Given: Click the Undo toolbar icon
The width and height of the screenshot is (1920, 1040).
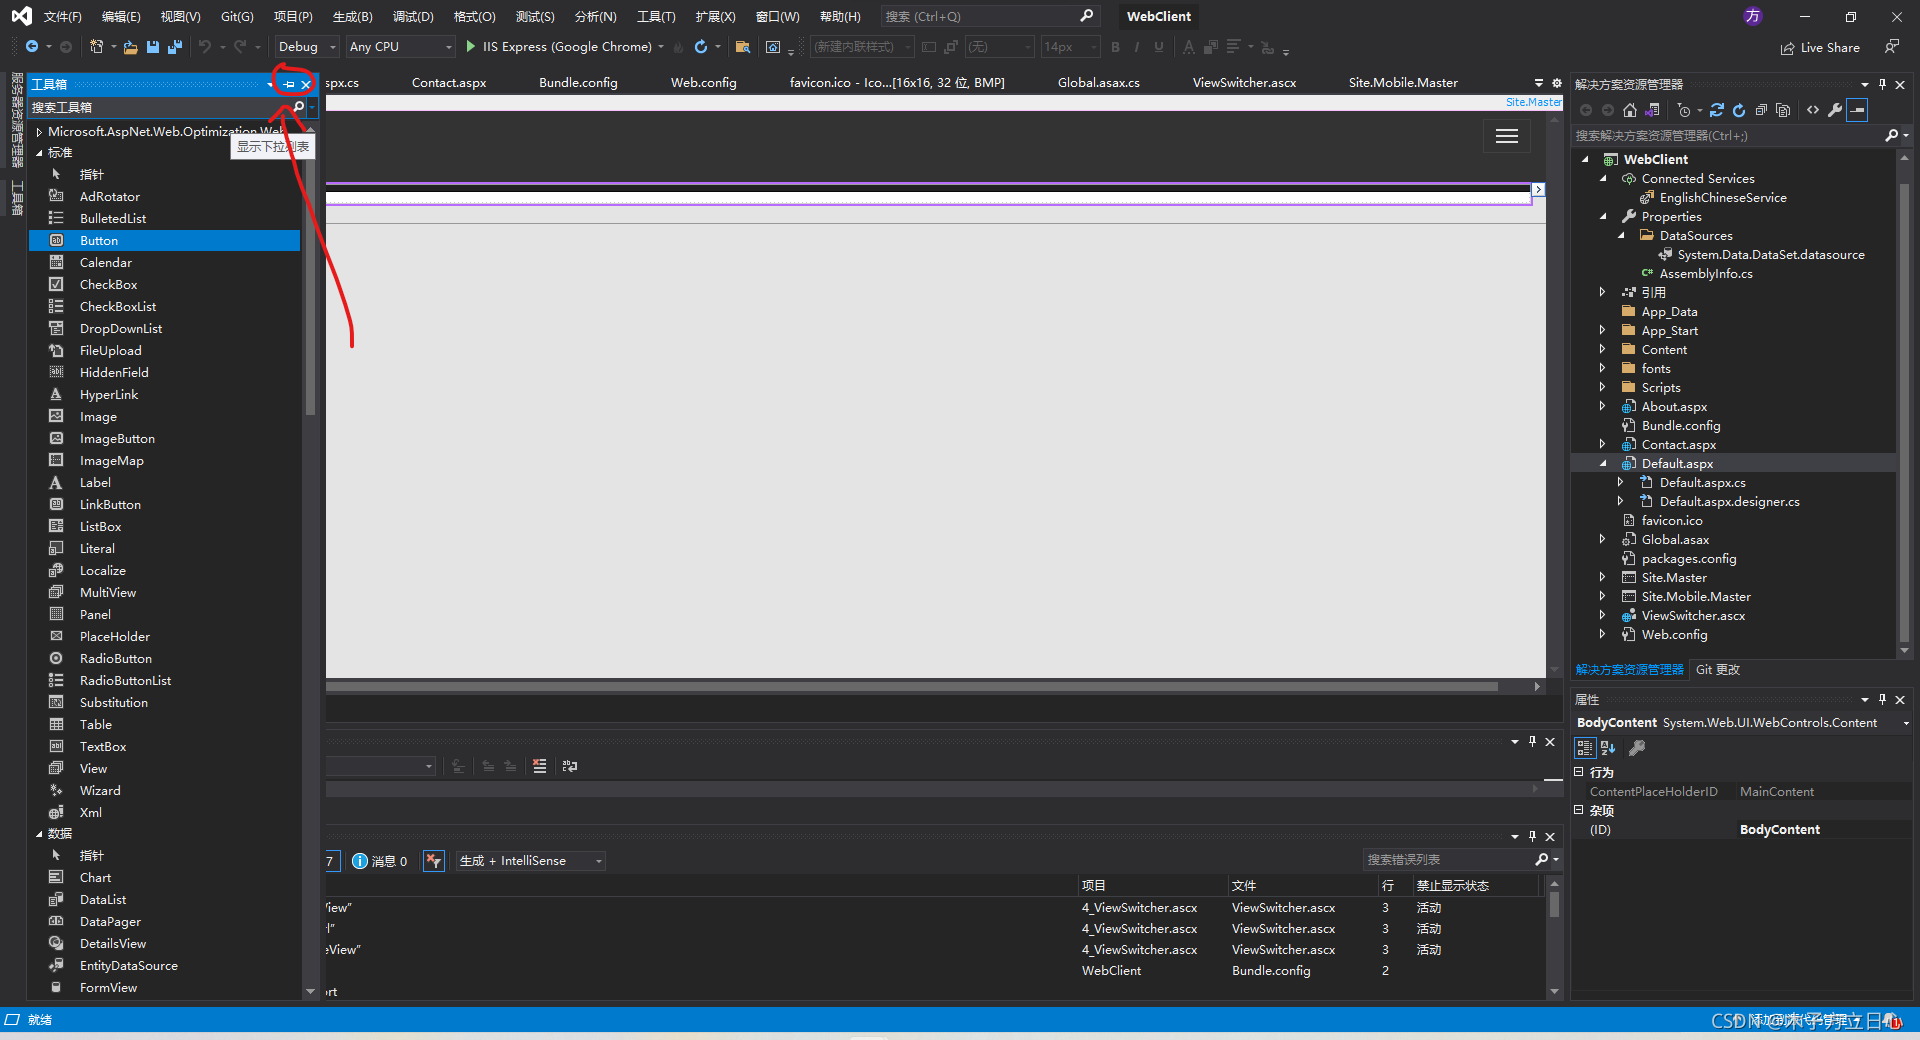Looking at the screenshot, I should click(x=205, y=47).
